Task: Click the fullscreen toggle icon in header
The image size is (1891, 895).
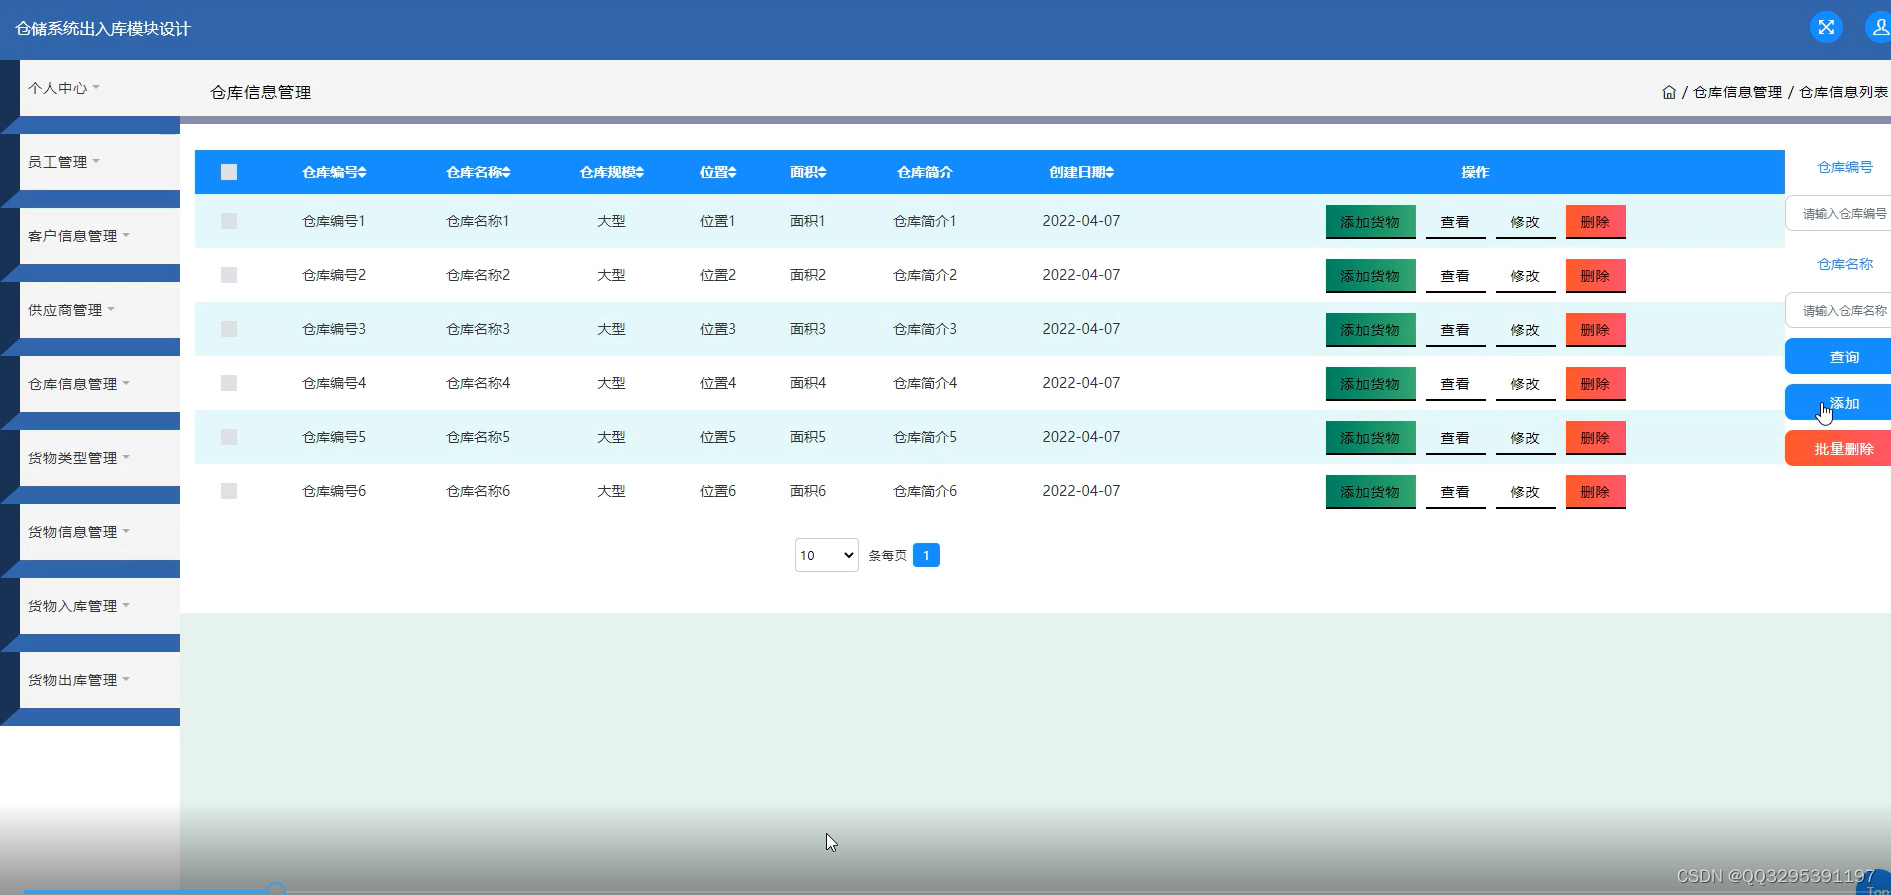Action: point(1826,27)
